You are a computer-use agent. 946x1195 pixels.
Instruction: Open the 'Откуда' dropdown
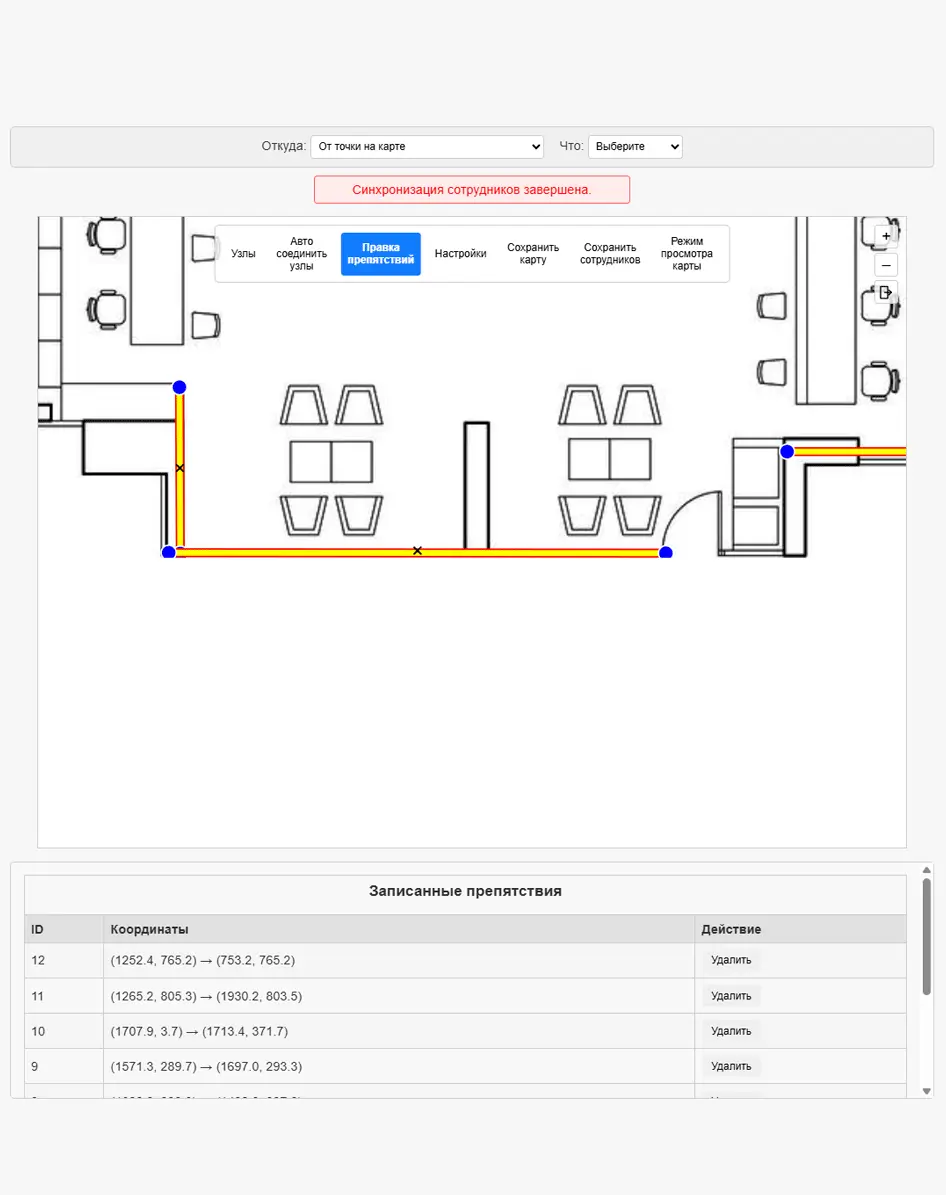(x=427, y=147)
